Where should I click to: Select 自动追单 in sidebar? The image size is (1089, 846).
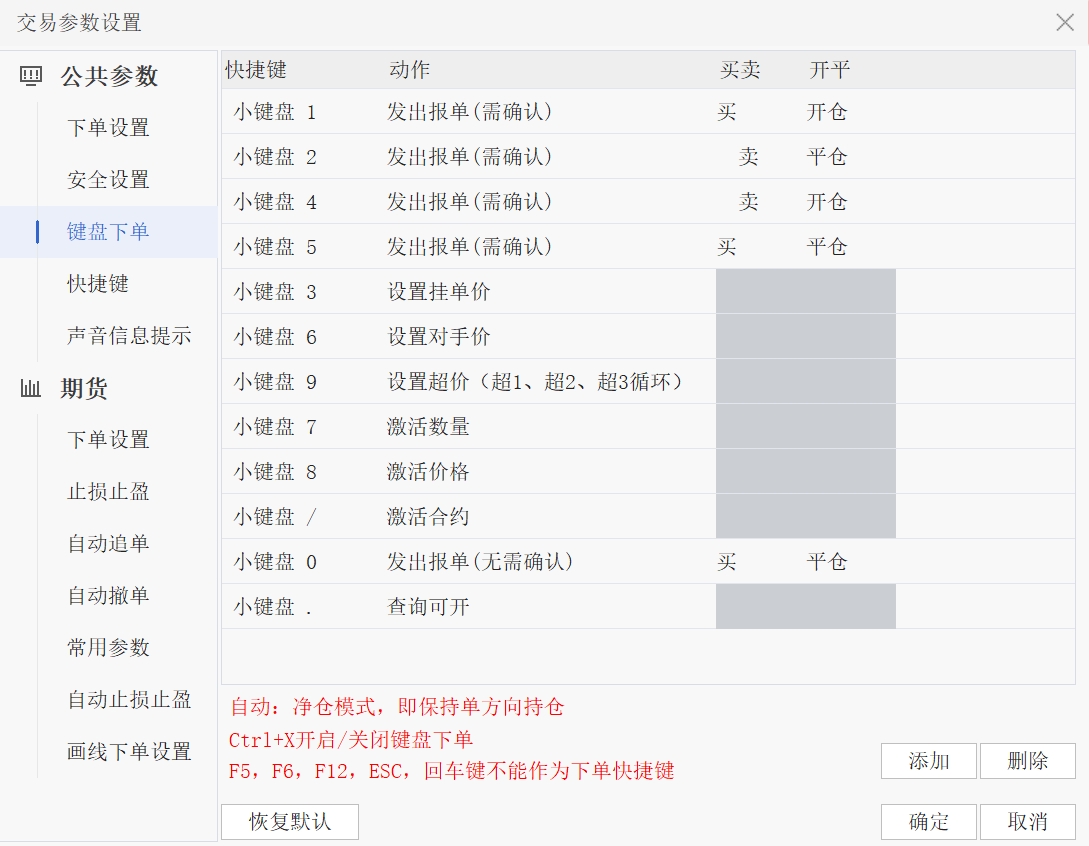click(x=108, y=544)
